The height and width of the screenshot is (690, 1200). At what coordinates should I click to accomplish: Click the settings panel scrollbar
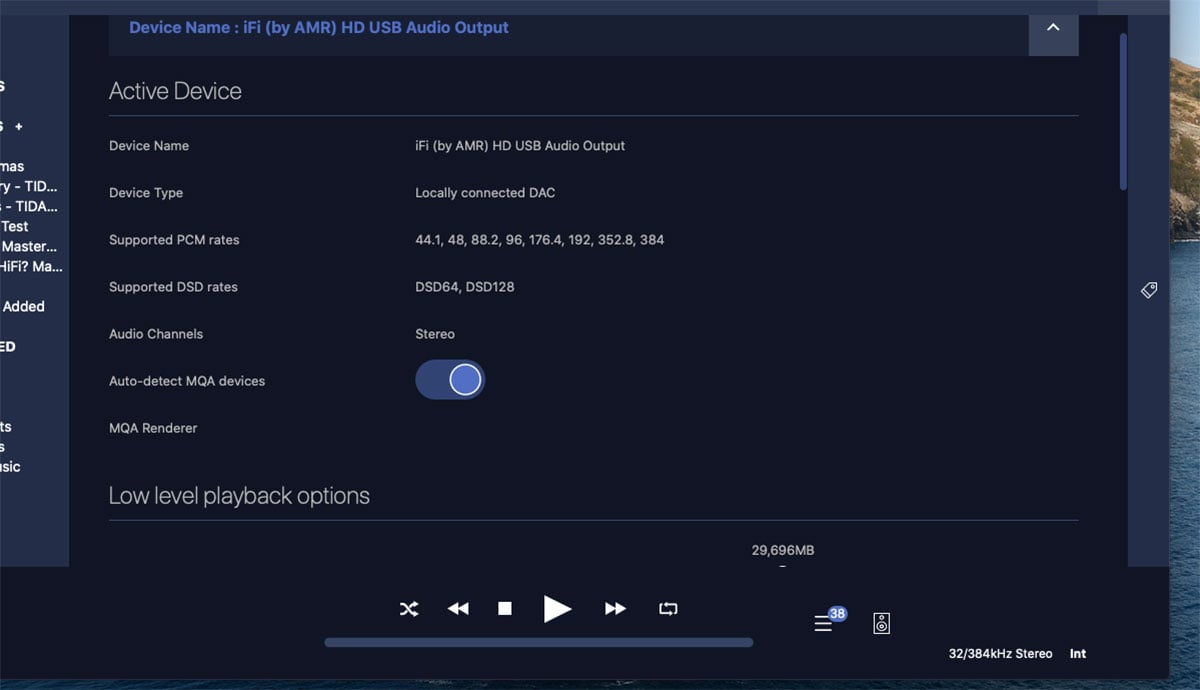coord(1123,110)
